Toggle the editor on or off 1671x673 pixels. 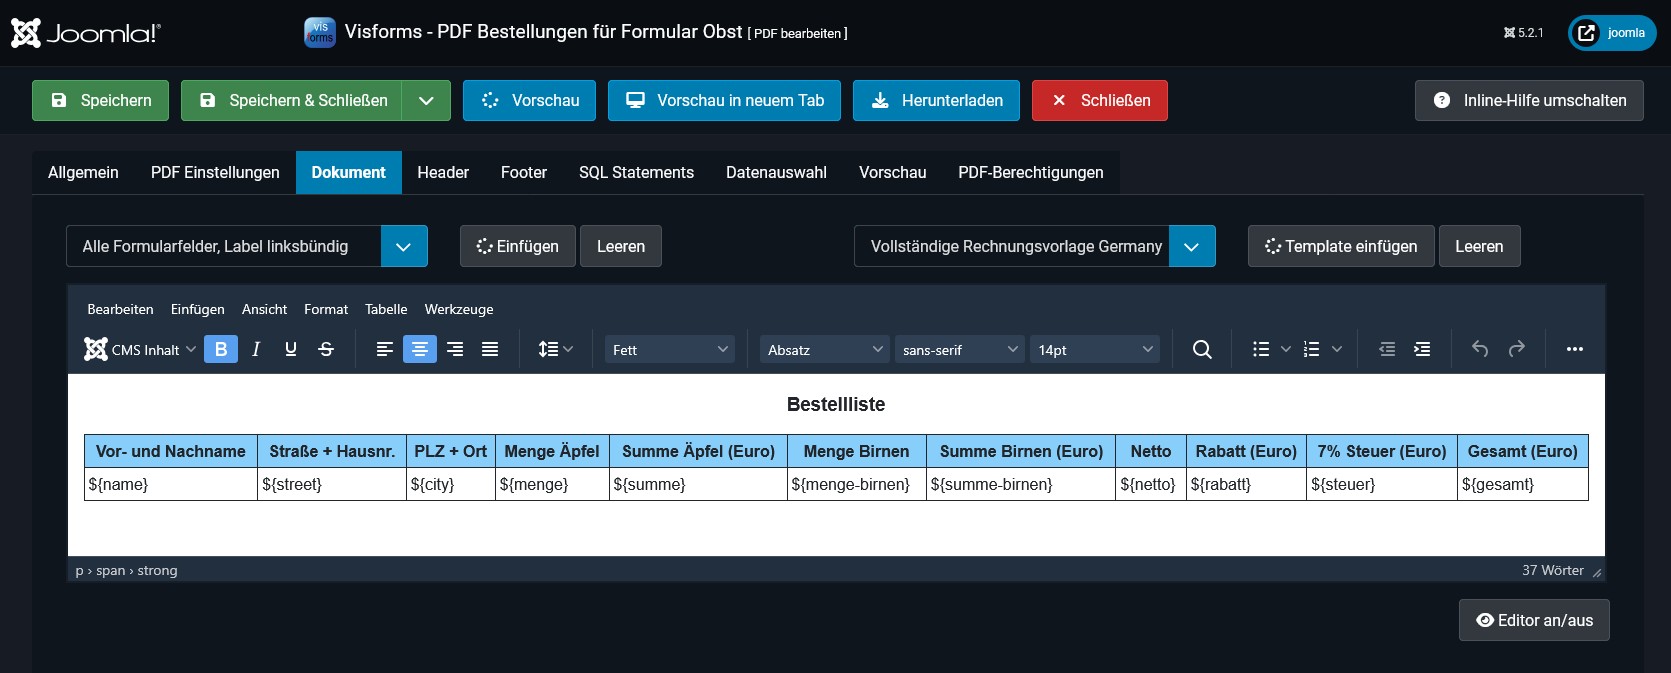click(1534, 620)
